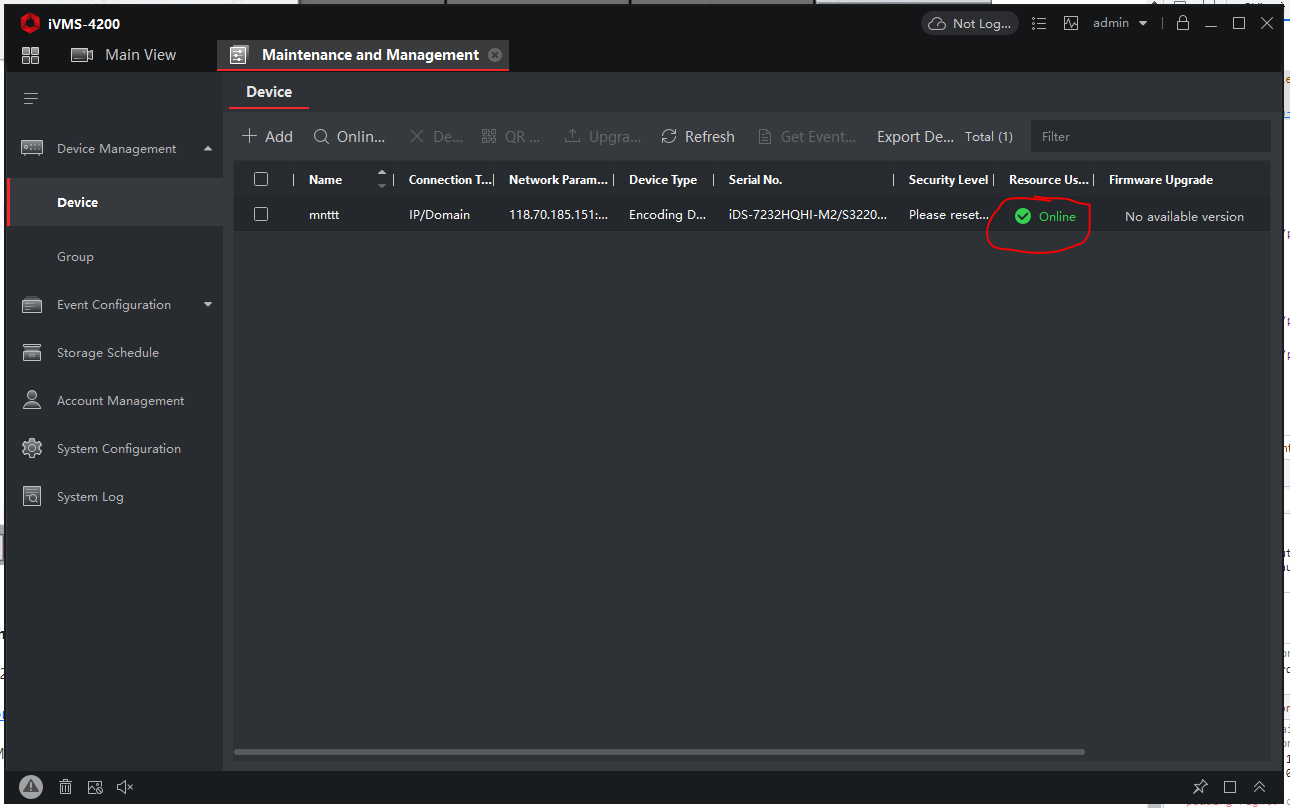Click the lock icon in title bar
This screenshot has height=808, width=1290.
pyautogui.click(x=1183, y=23)
